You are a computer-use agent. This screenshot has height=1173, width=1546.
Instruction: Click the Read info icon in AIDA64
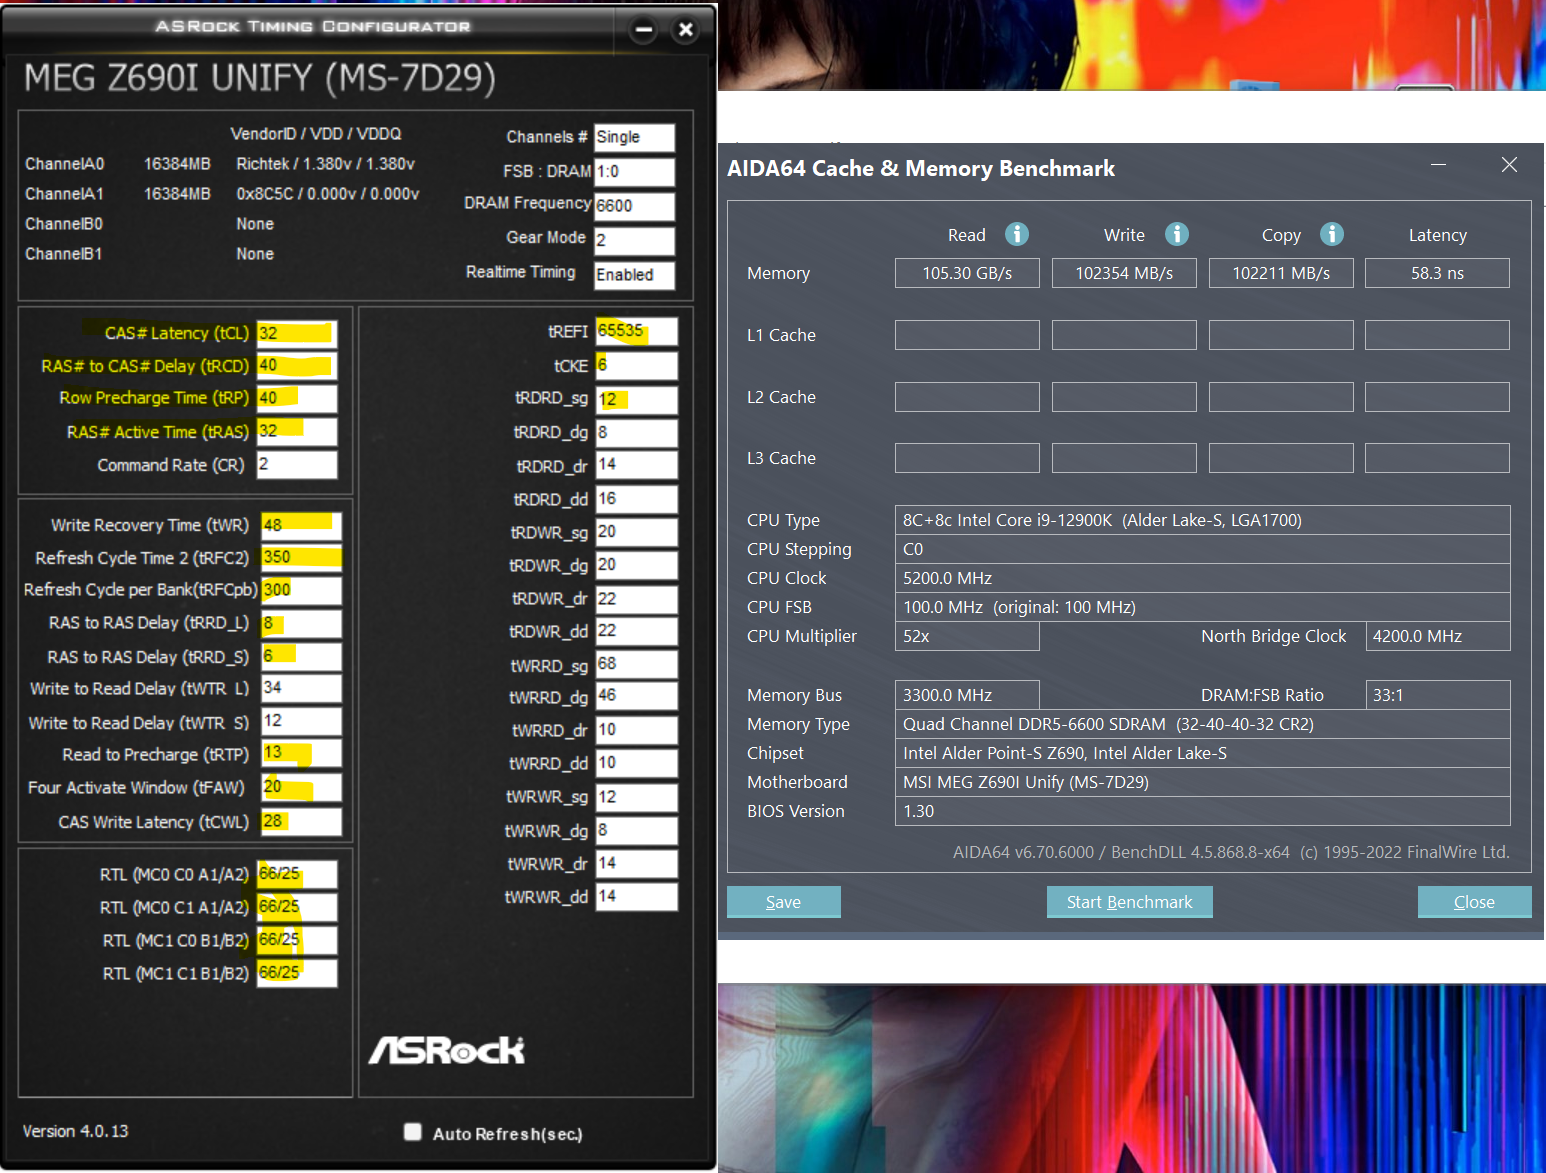click(x=1017, y=234)
